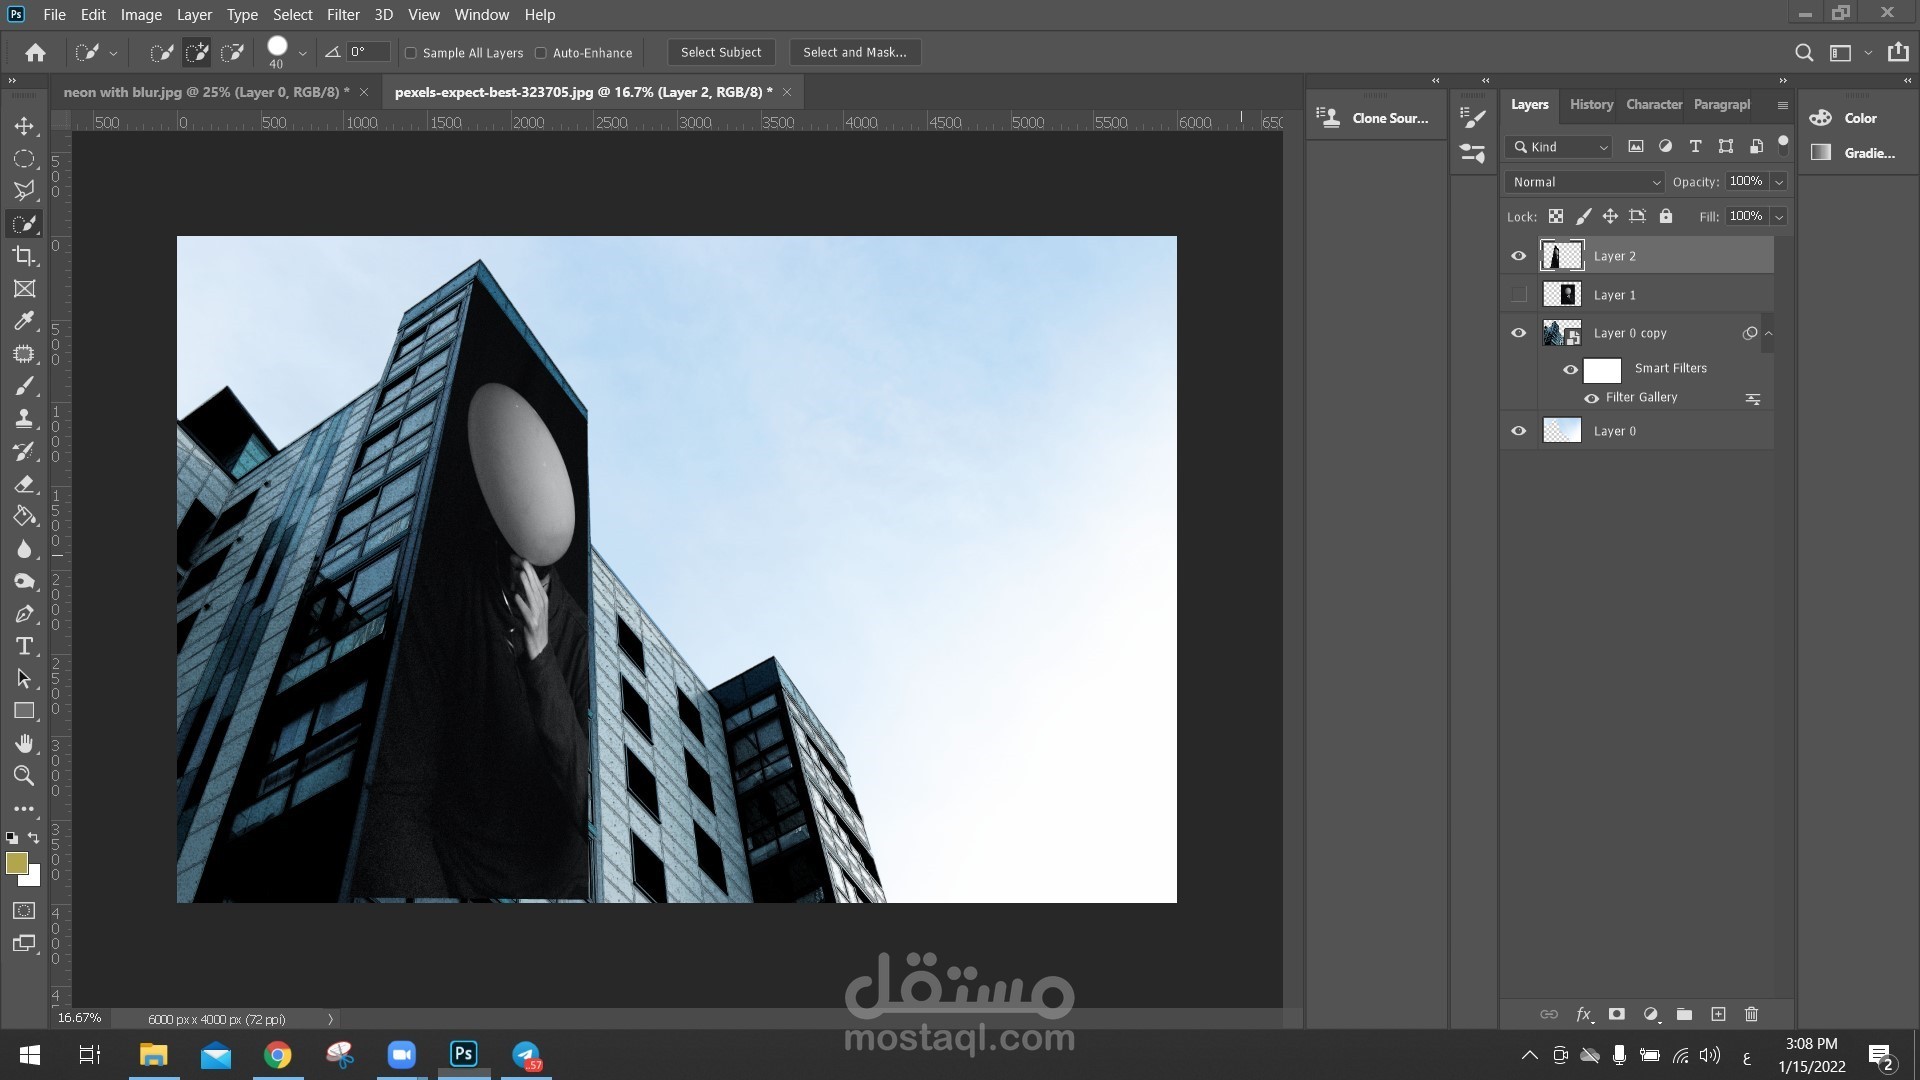Click the foreground color swatch
1920x1080 pixels.
16,863
